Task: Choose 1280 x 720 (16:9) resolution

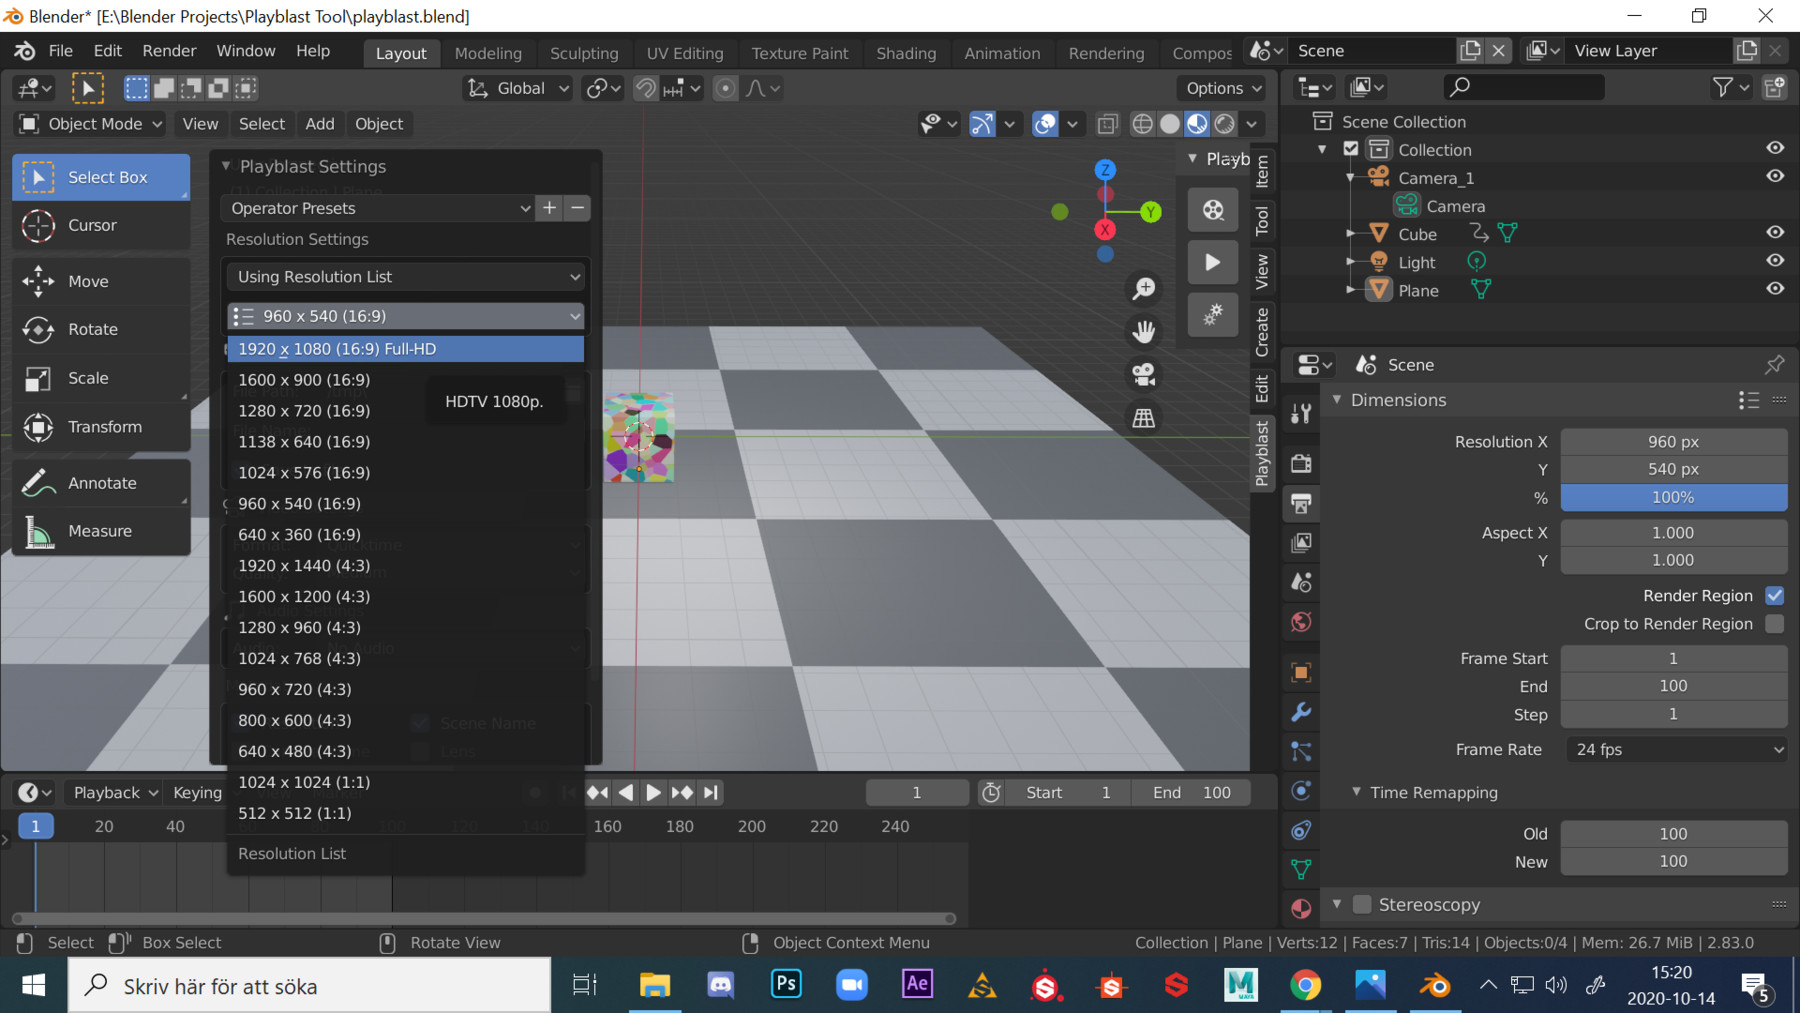Action: (x=406, y=411)
